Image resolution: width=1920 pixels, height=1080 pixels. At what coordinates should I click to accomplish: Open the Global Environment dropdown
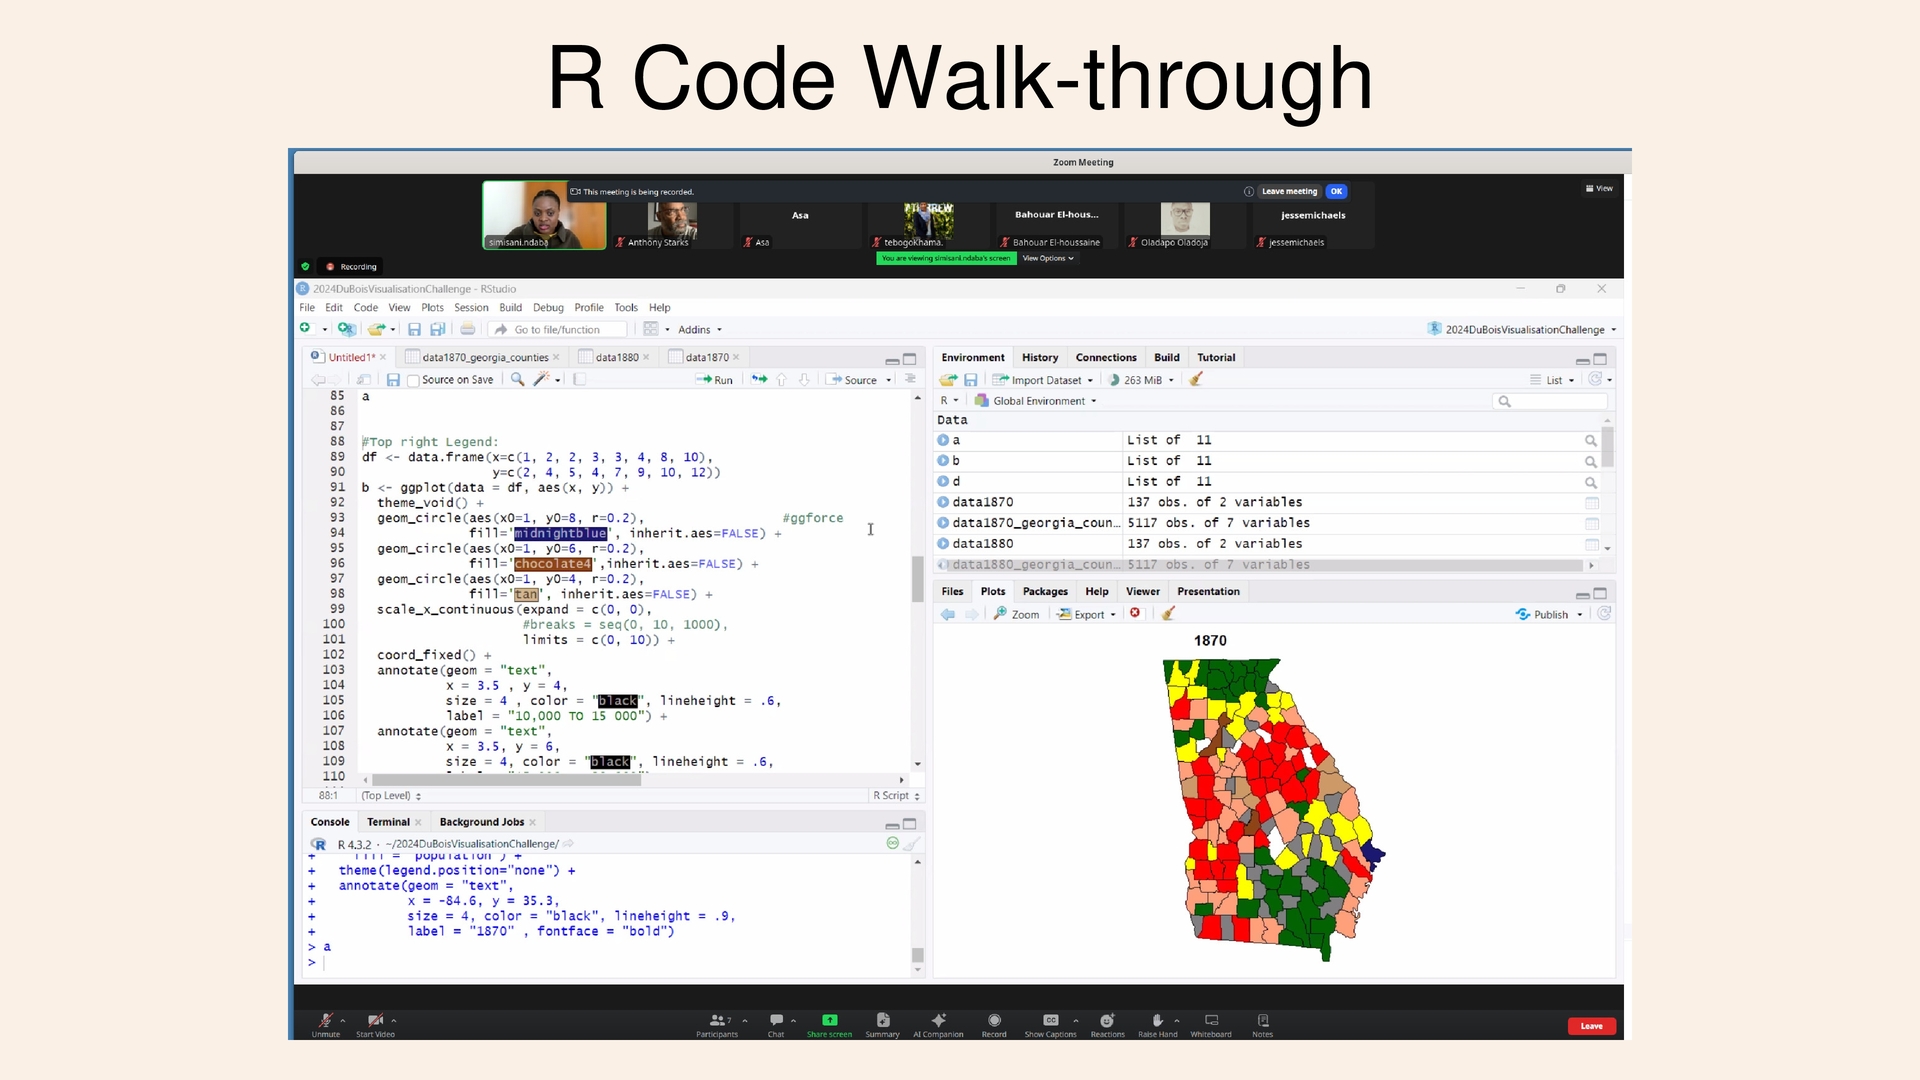coord(1036,401)
